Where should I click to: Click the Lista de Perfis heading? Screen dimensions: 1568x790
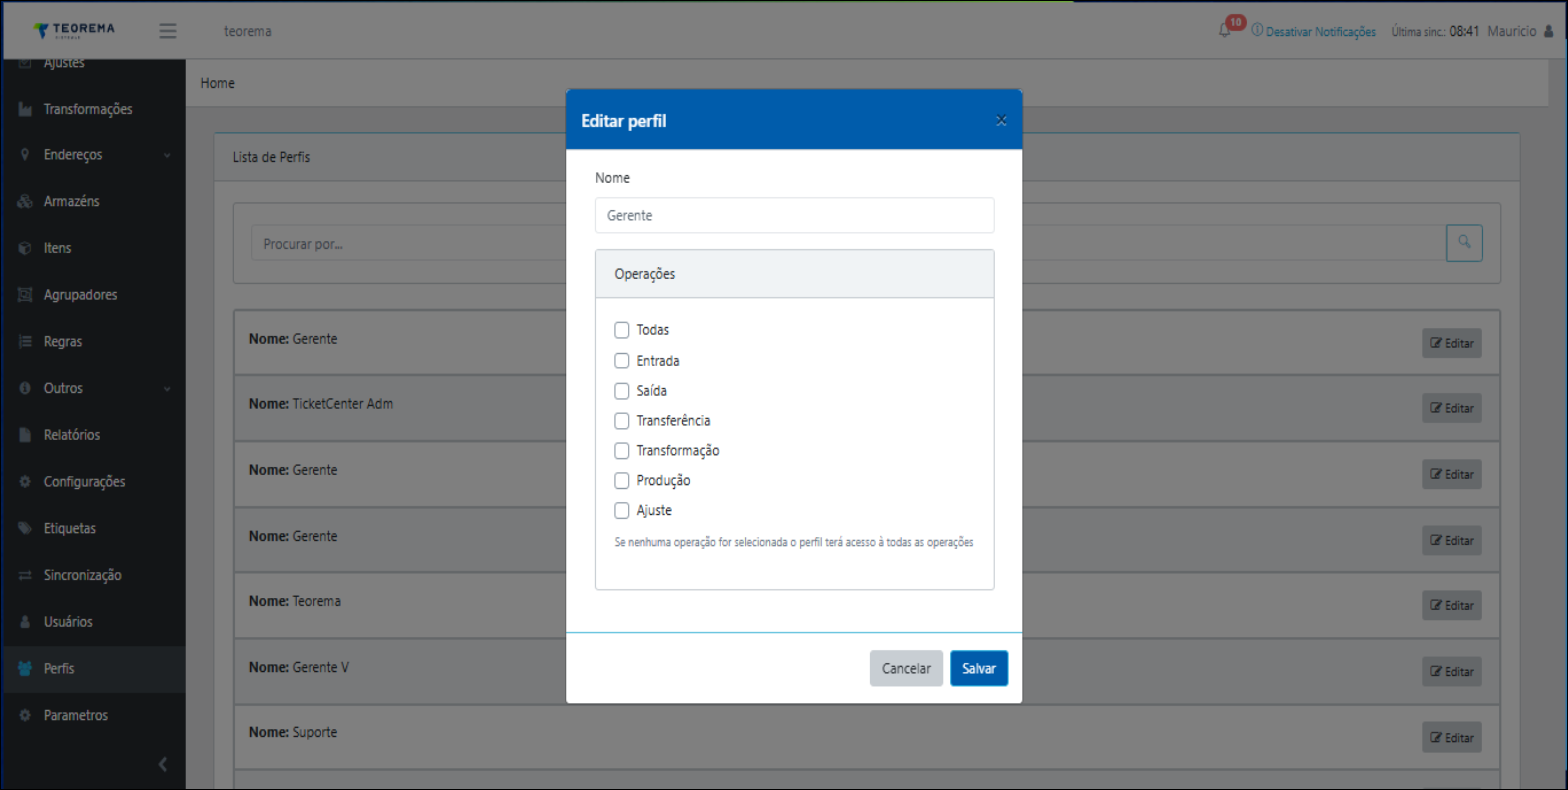click(271, 157)
